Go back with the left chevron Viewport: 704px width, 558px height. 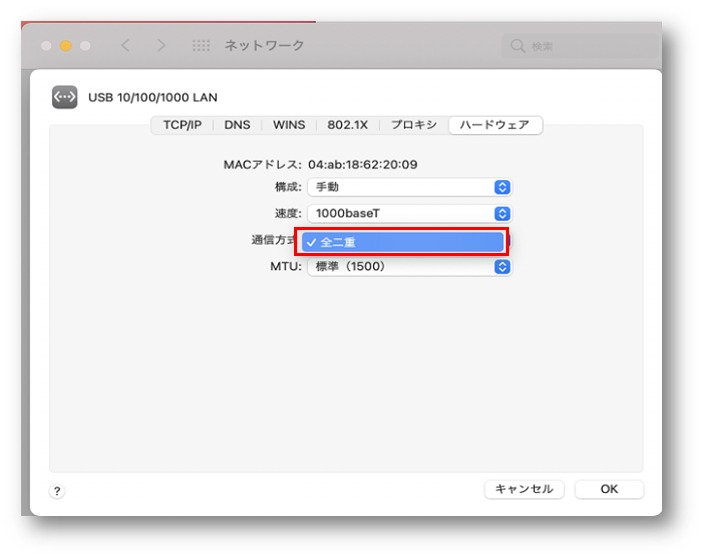click(126, 45)
